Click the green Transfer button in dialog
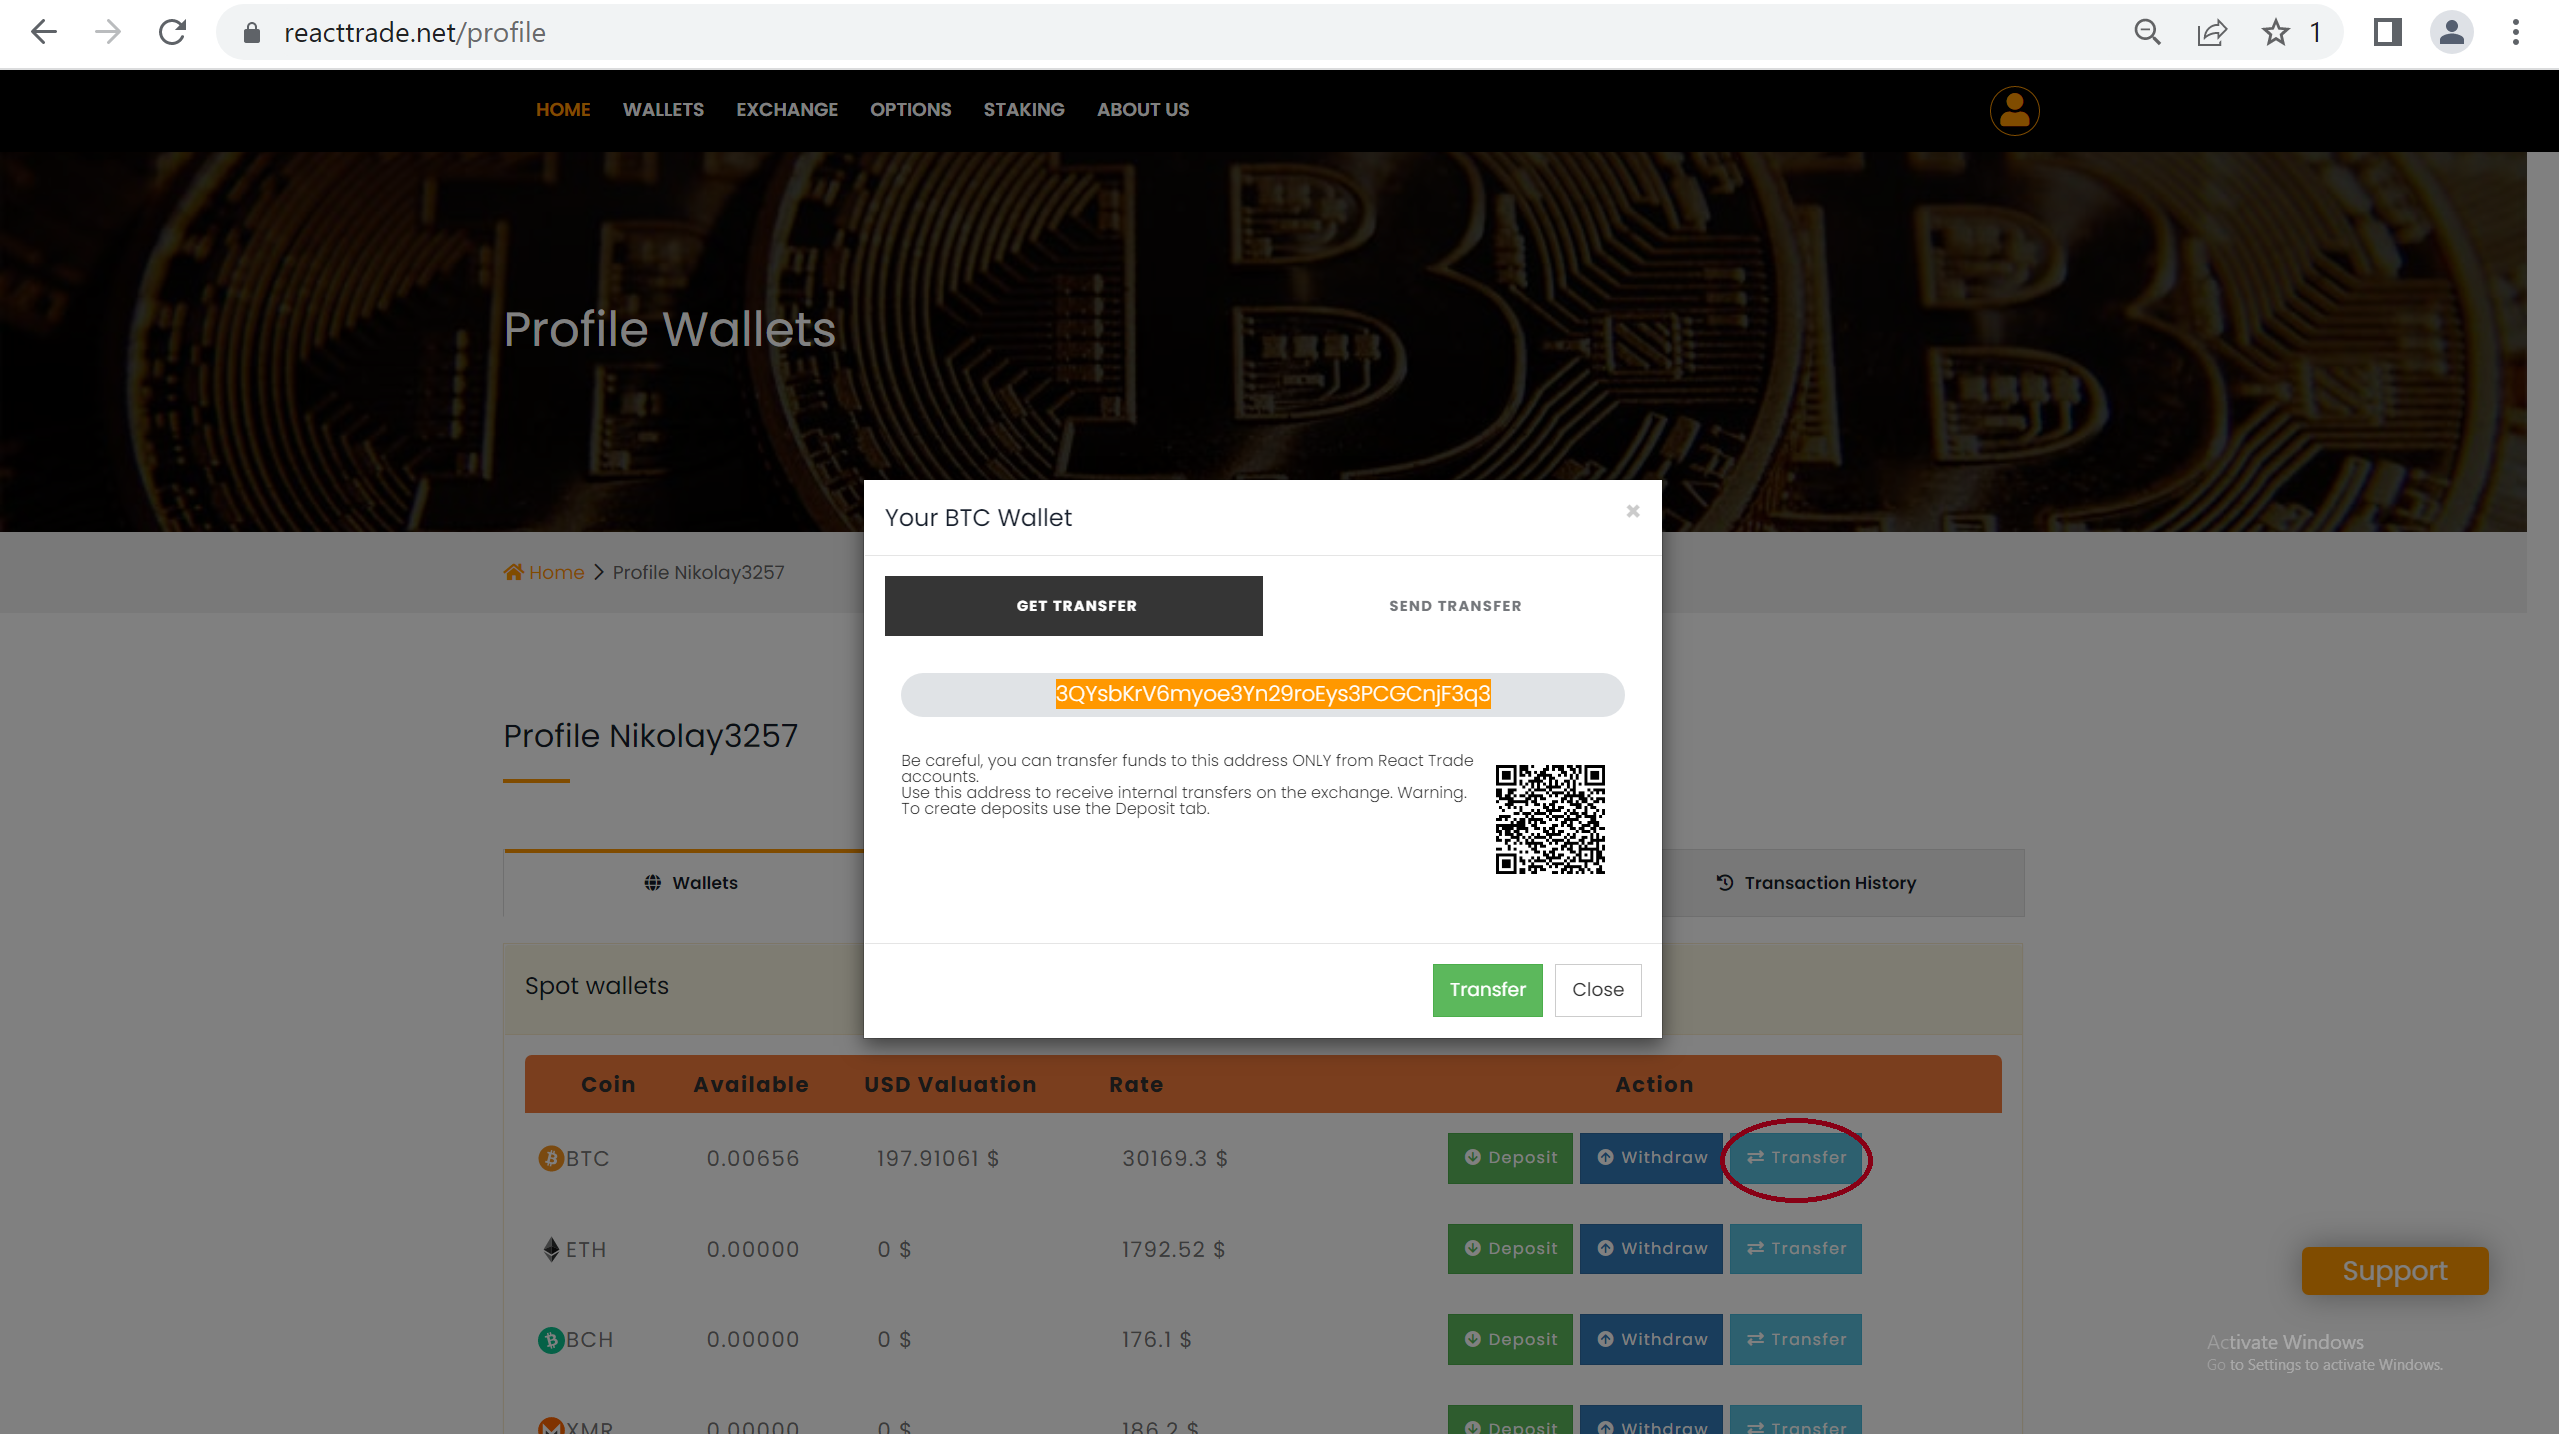 (x=1487, y=990)
